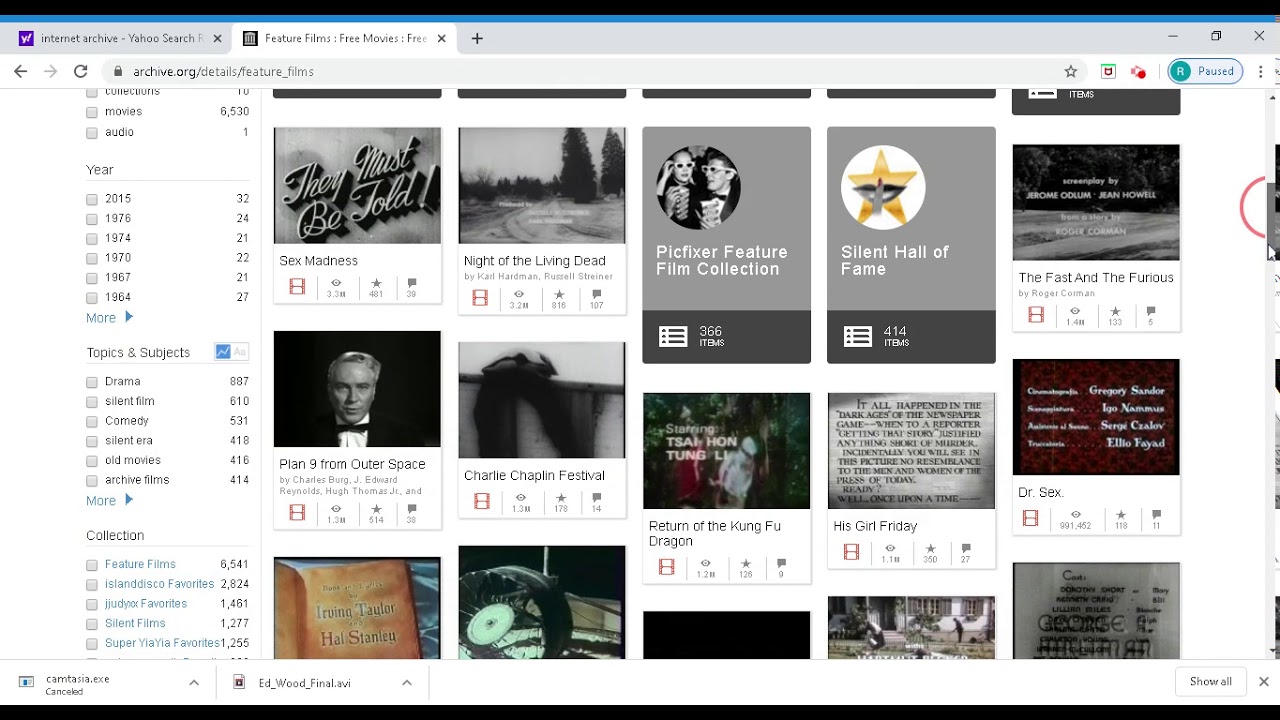Tick the Comedy topic checkbox
1280x720 pixels.
pos(92,421)
